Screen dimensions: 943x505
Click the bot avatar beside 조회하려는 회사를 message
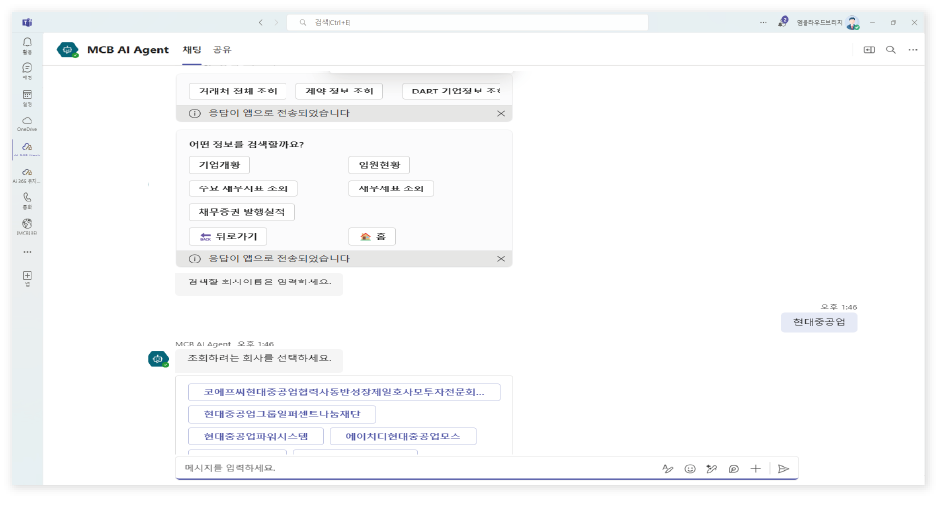tap(158, 359)
